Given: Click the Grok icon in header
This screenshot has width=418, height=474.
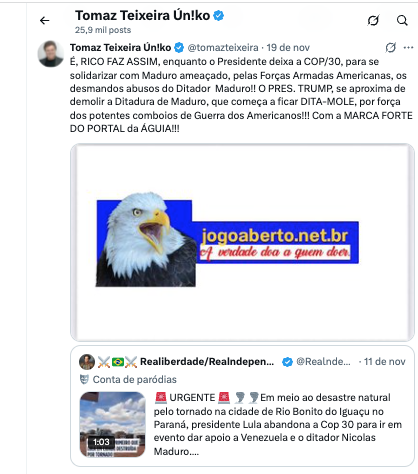Looking at the screenshot, I should coord(373,20).
